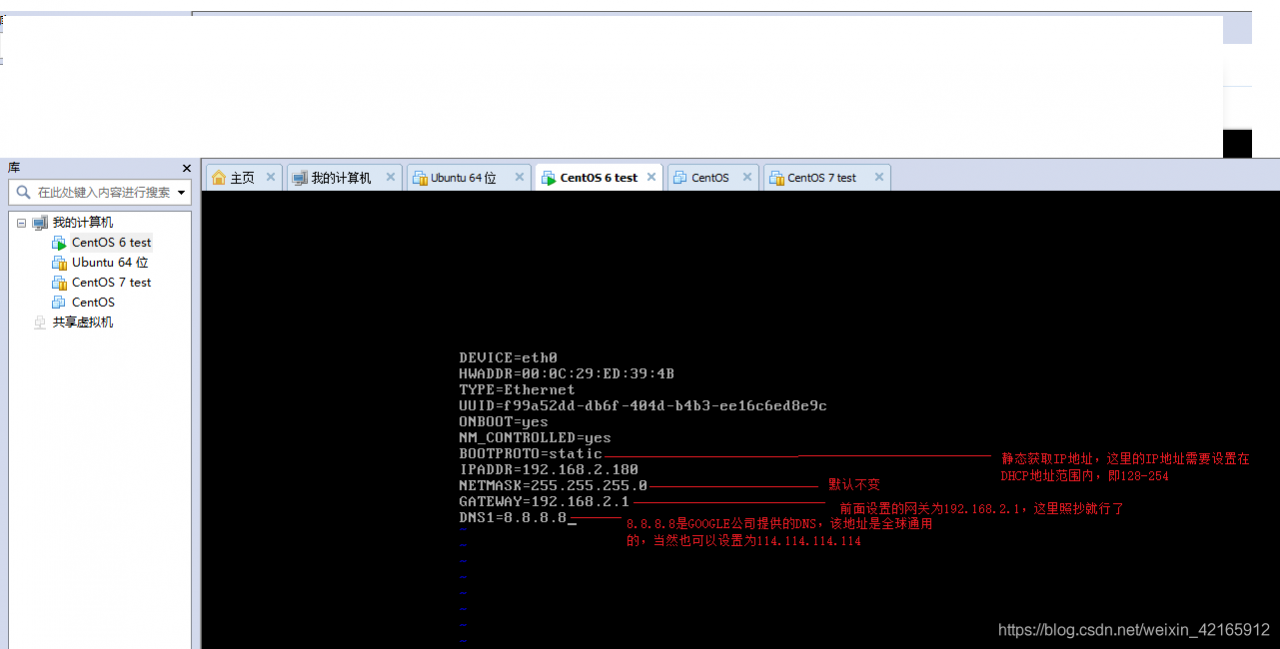Viewport: 1280px width, 649px height.
Task: Click the home icon on 主页 tab
Action: tap(219, 178)
